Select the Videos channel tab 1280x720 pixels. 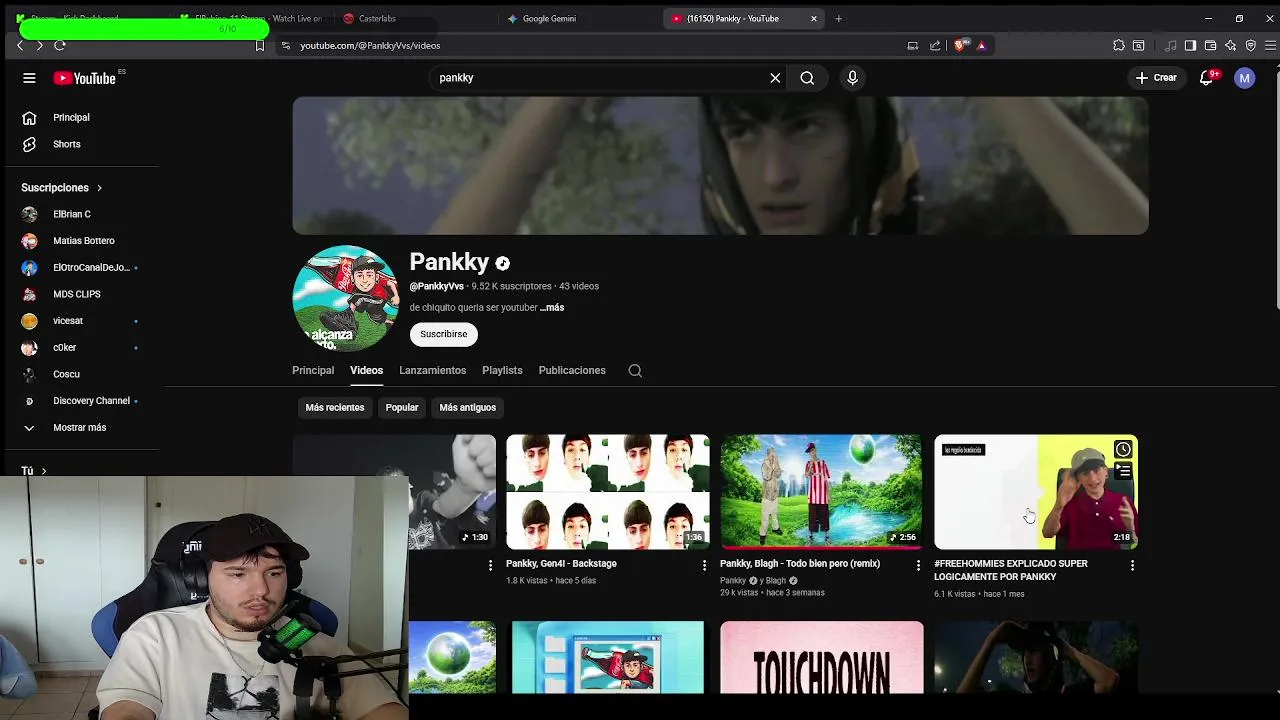tap(366, 370)
